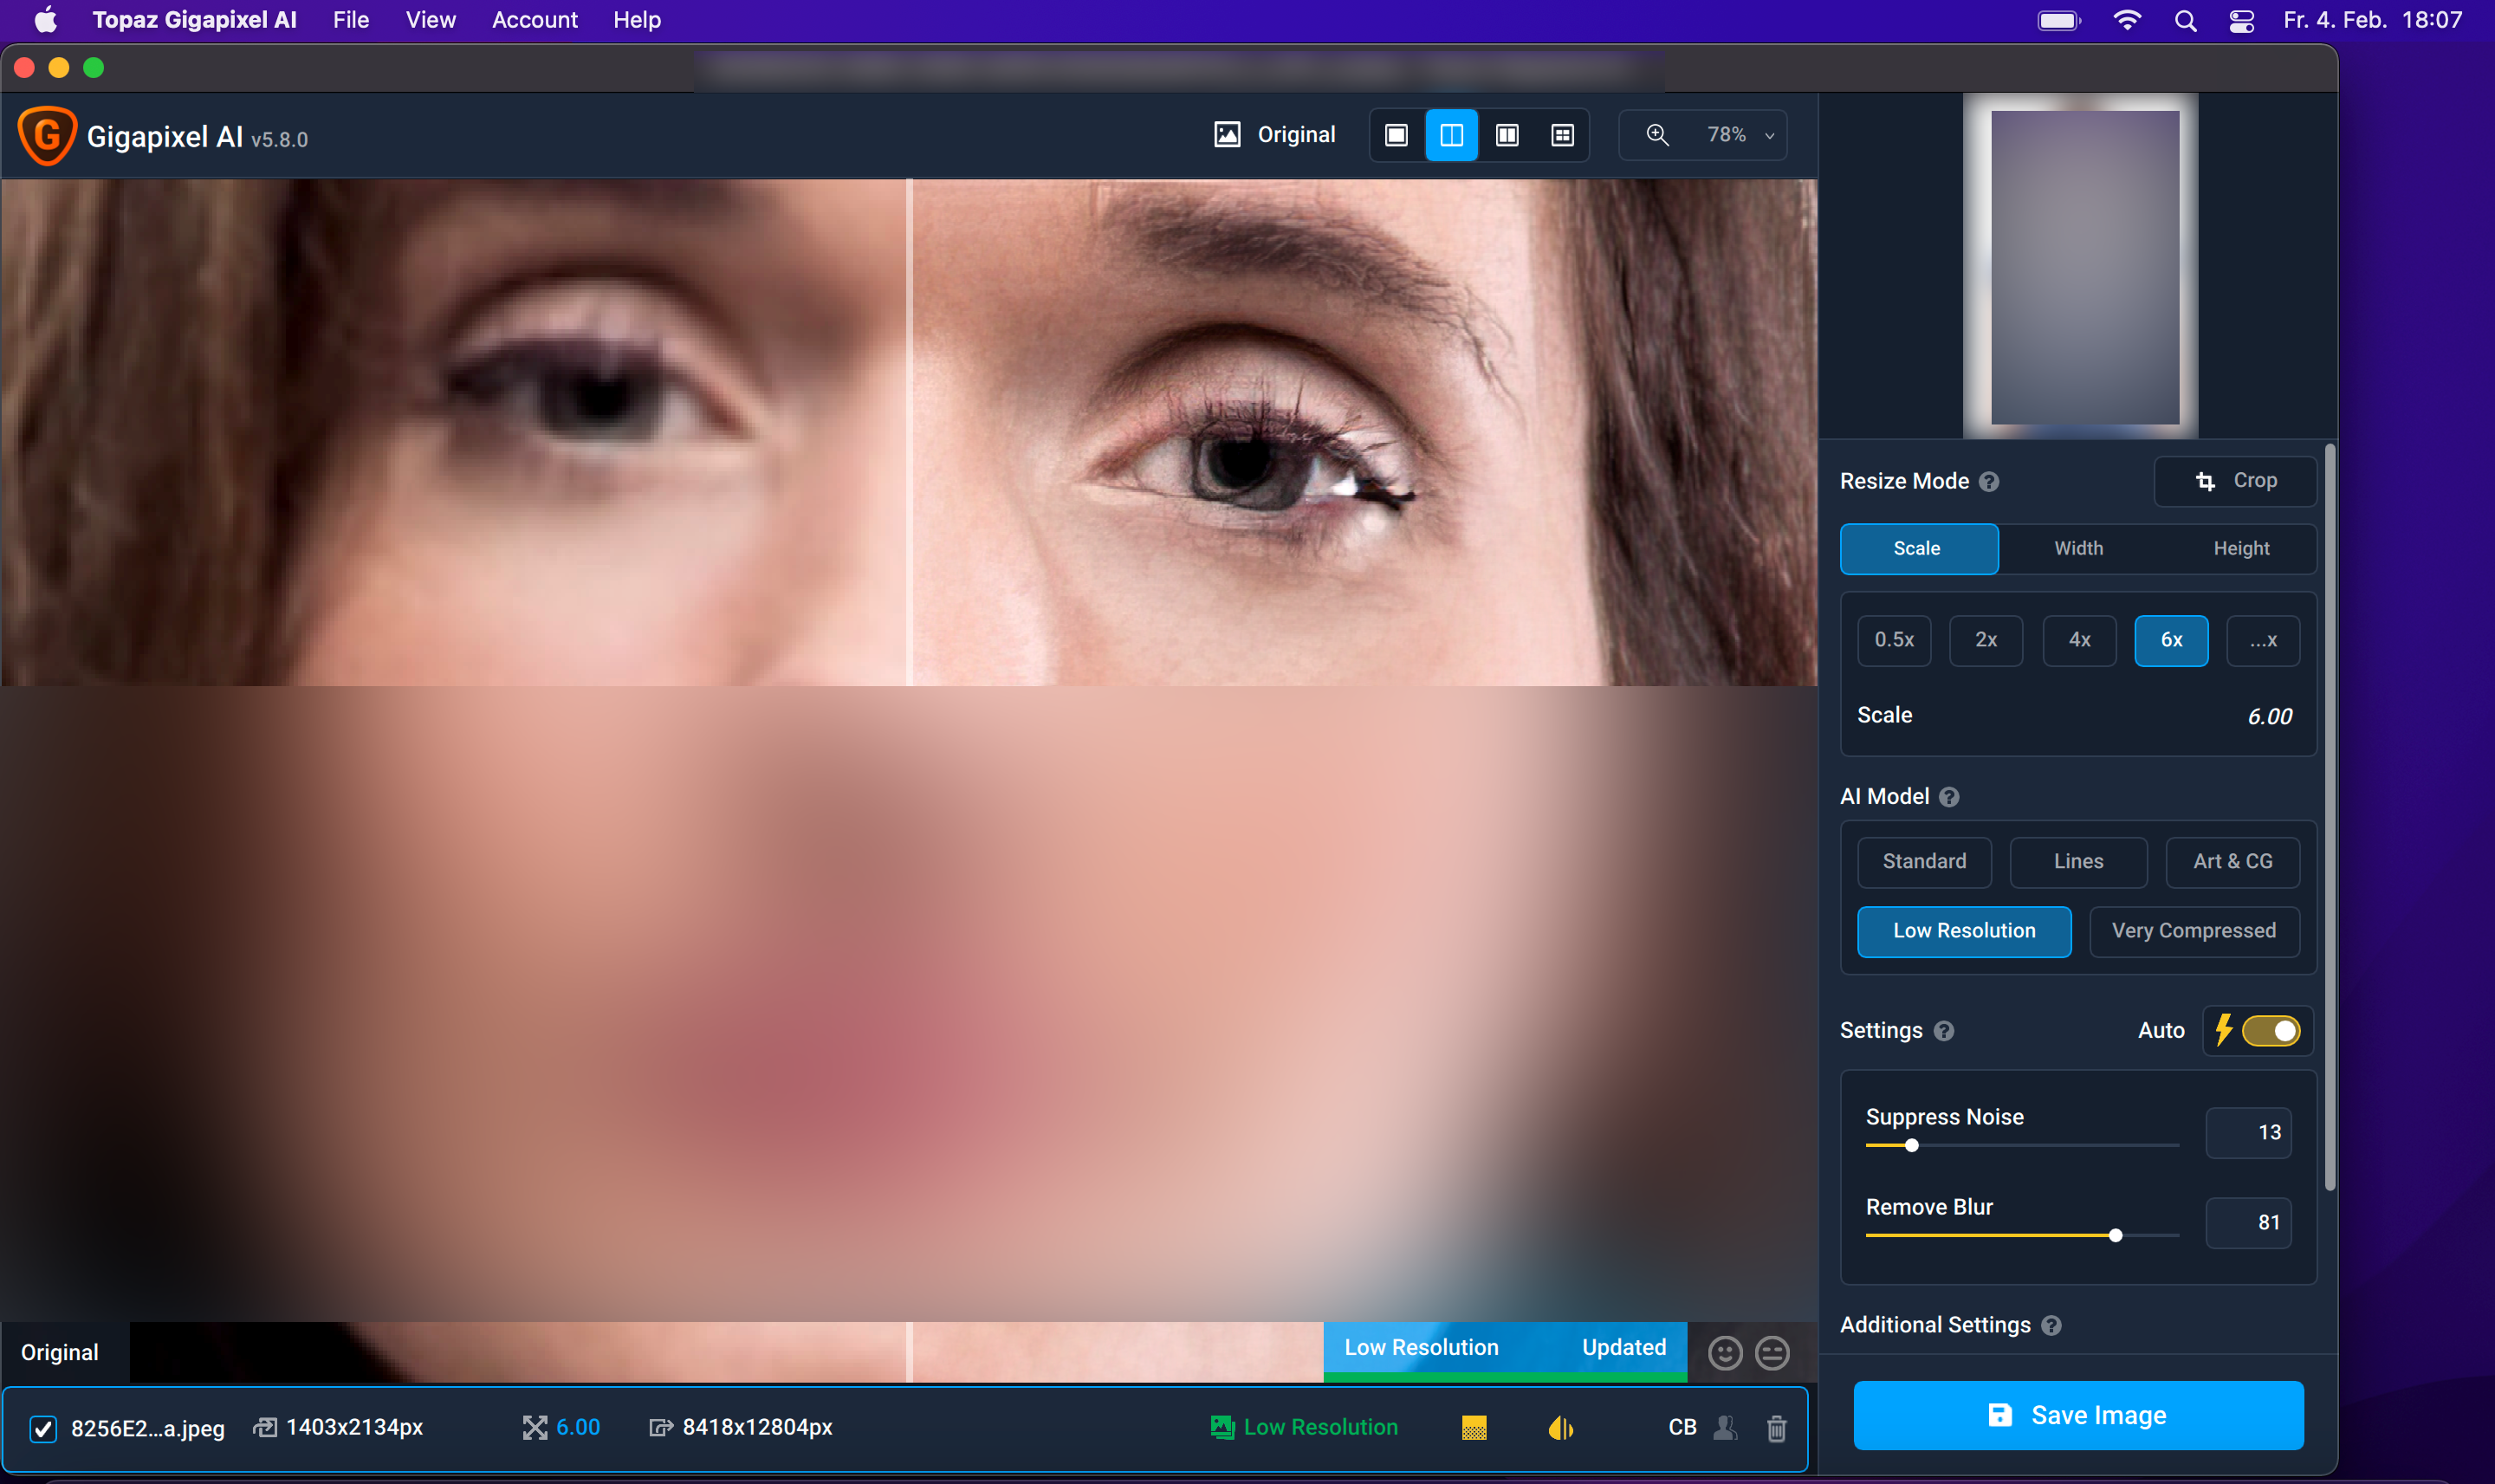Open macOS Control Center in menu bar
The width and height of the screenshot is (2495, 1484).
pos(2241,20)
